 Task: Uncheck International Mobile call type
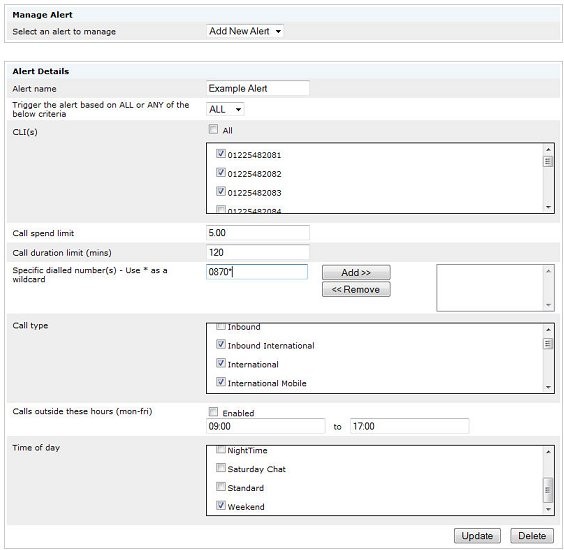point(221,382)
